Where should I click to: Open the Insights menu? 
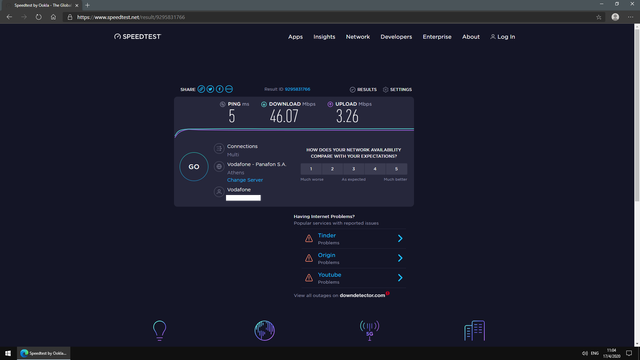tap(324, 37)
